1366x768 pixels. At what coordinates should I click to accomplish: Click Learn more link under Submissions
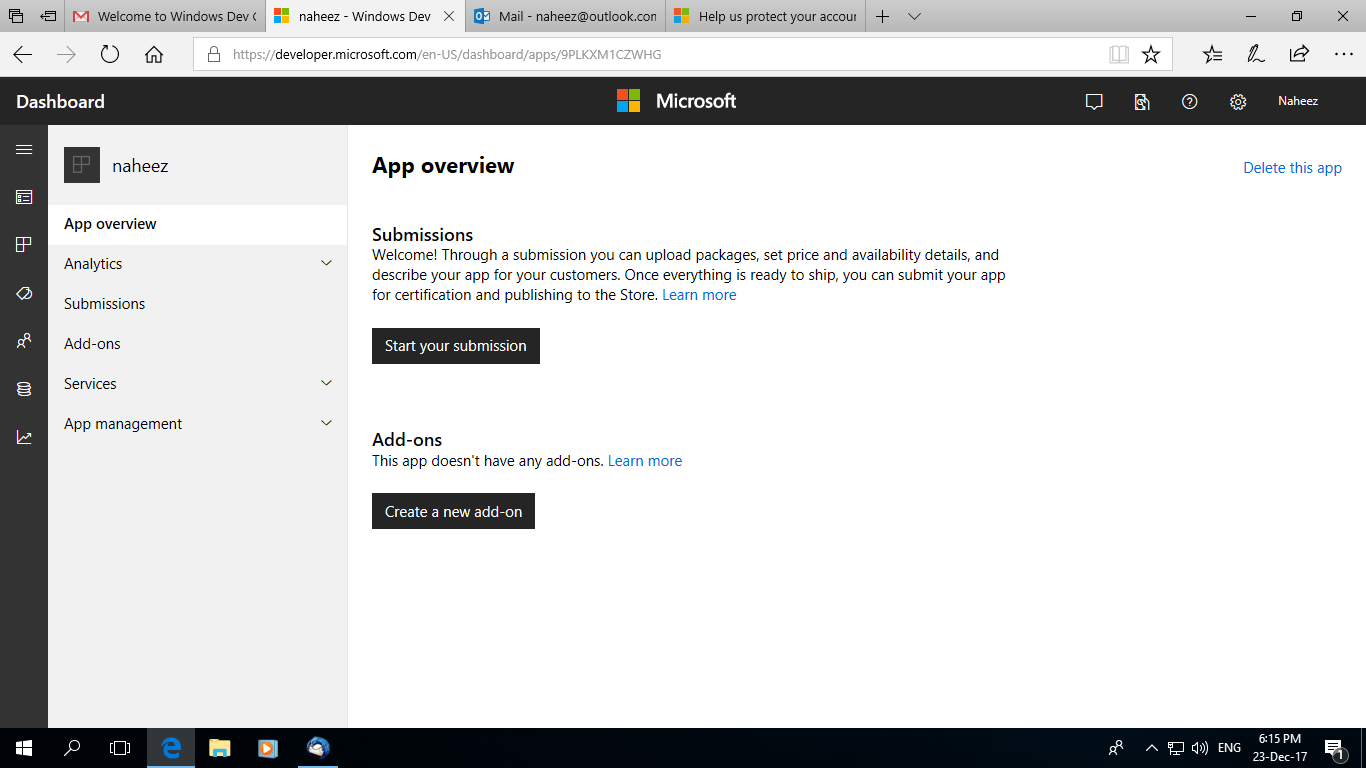pyautogui.click(x=699, y=295)
